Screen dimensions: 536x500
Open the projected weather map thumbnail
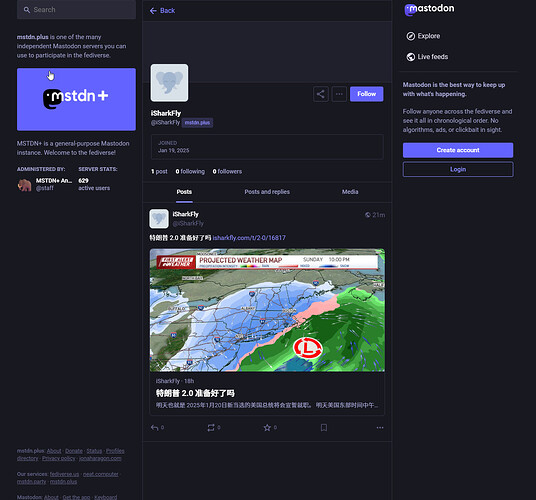coord(267,310)
